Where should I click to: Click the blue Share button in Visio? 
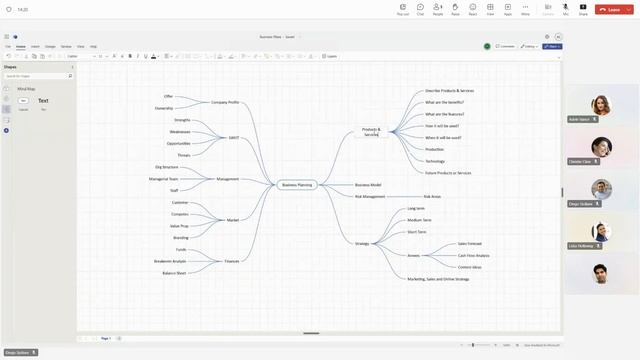(x=552, y=47)
